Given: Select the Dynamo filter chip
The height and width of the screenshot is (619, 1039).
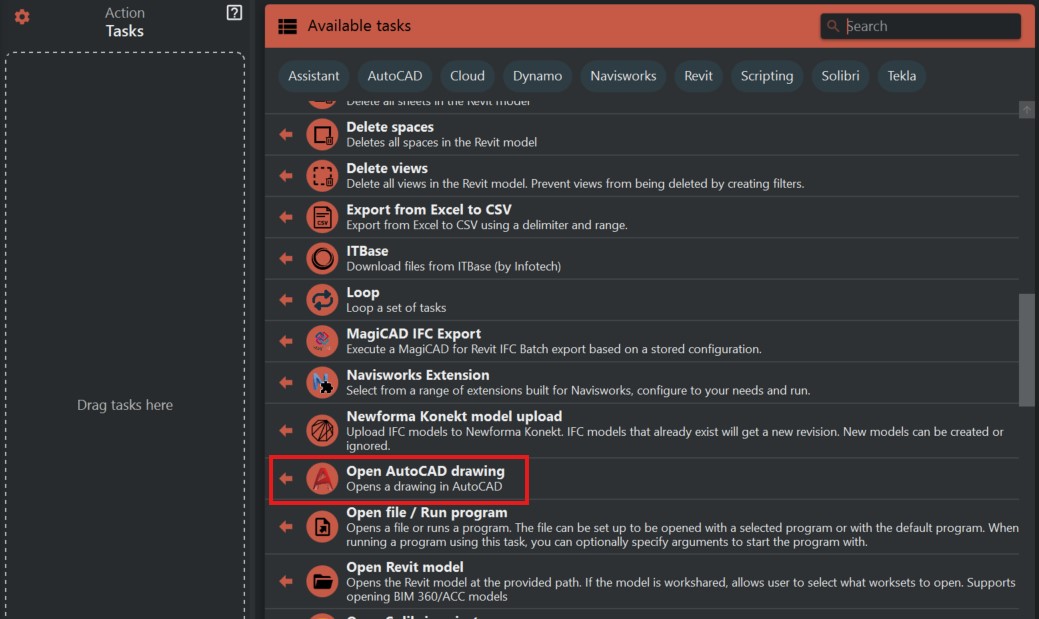Looking at the screenshot, I should tap(538, 76).
